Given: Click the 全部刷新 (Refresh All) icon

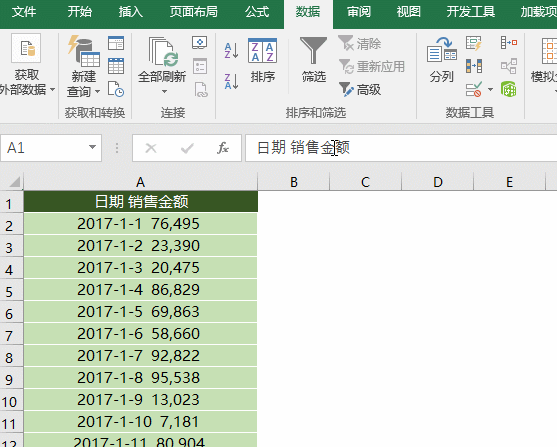Looking at the screenshot, I should click(x=162, y=52).
